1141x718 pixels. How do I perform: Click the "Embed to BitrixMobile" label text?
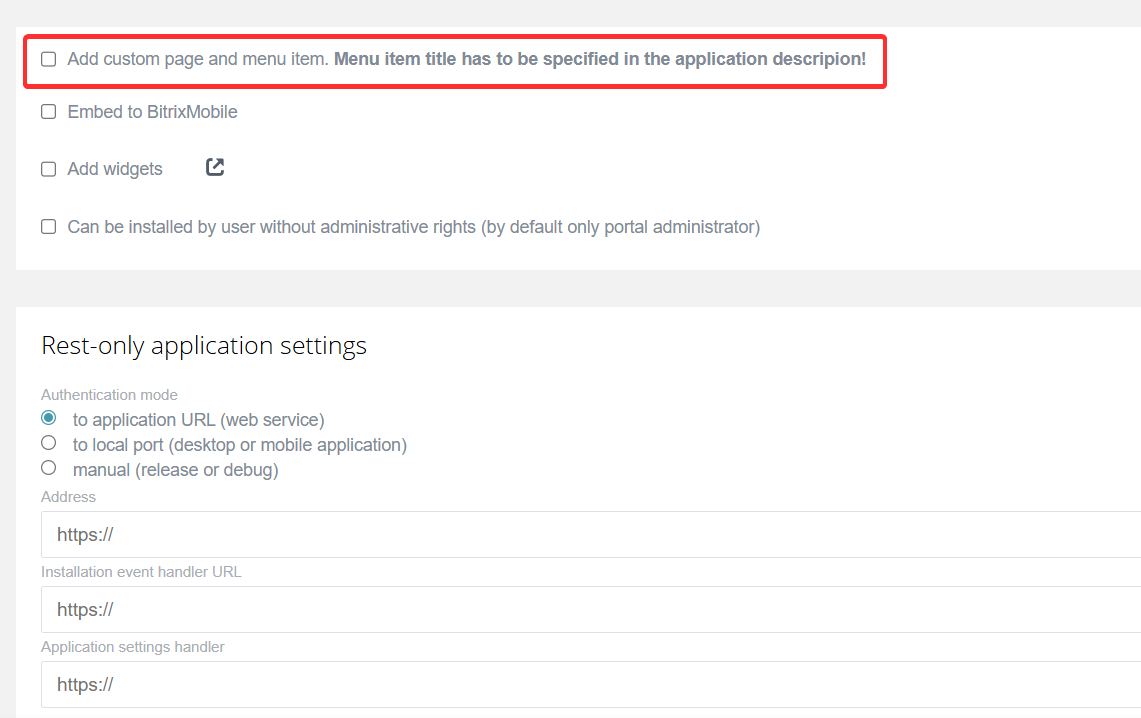click(152, 112)
